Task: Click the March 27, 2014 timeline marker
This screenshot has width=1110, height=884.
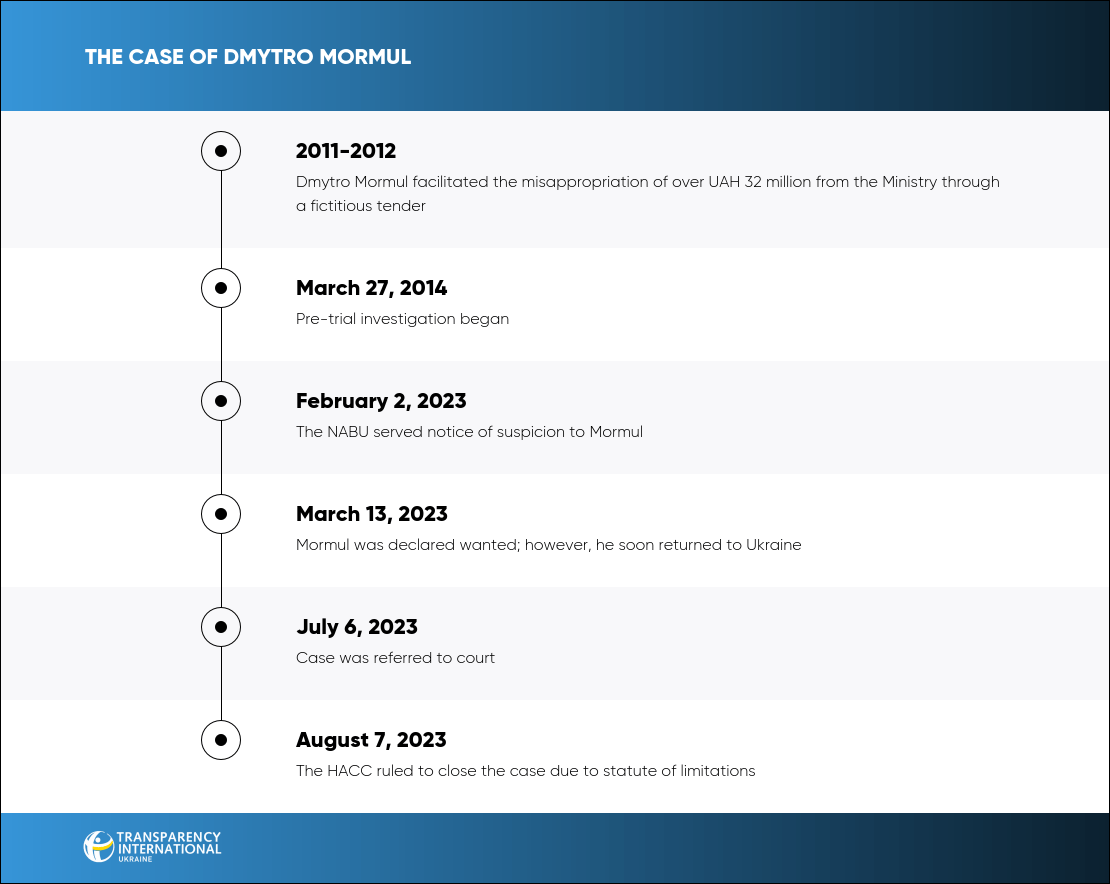Action: click(221, 288)
